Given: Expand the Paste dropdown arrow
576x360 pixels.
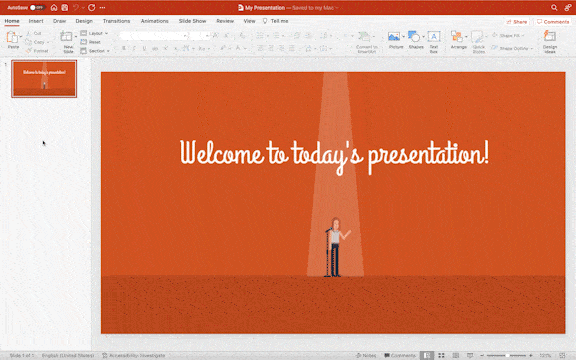Looking at the screenshot, I should (21, 36).
